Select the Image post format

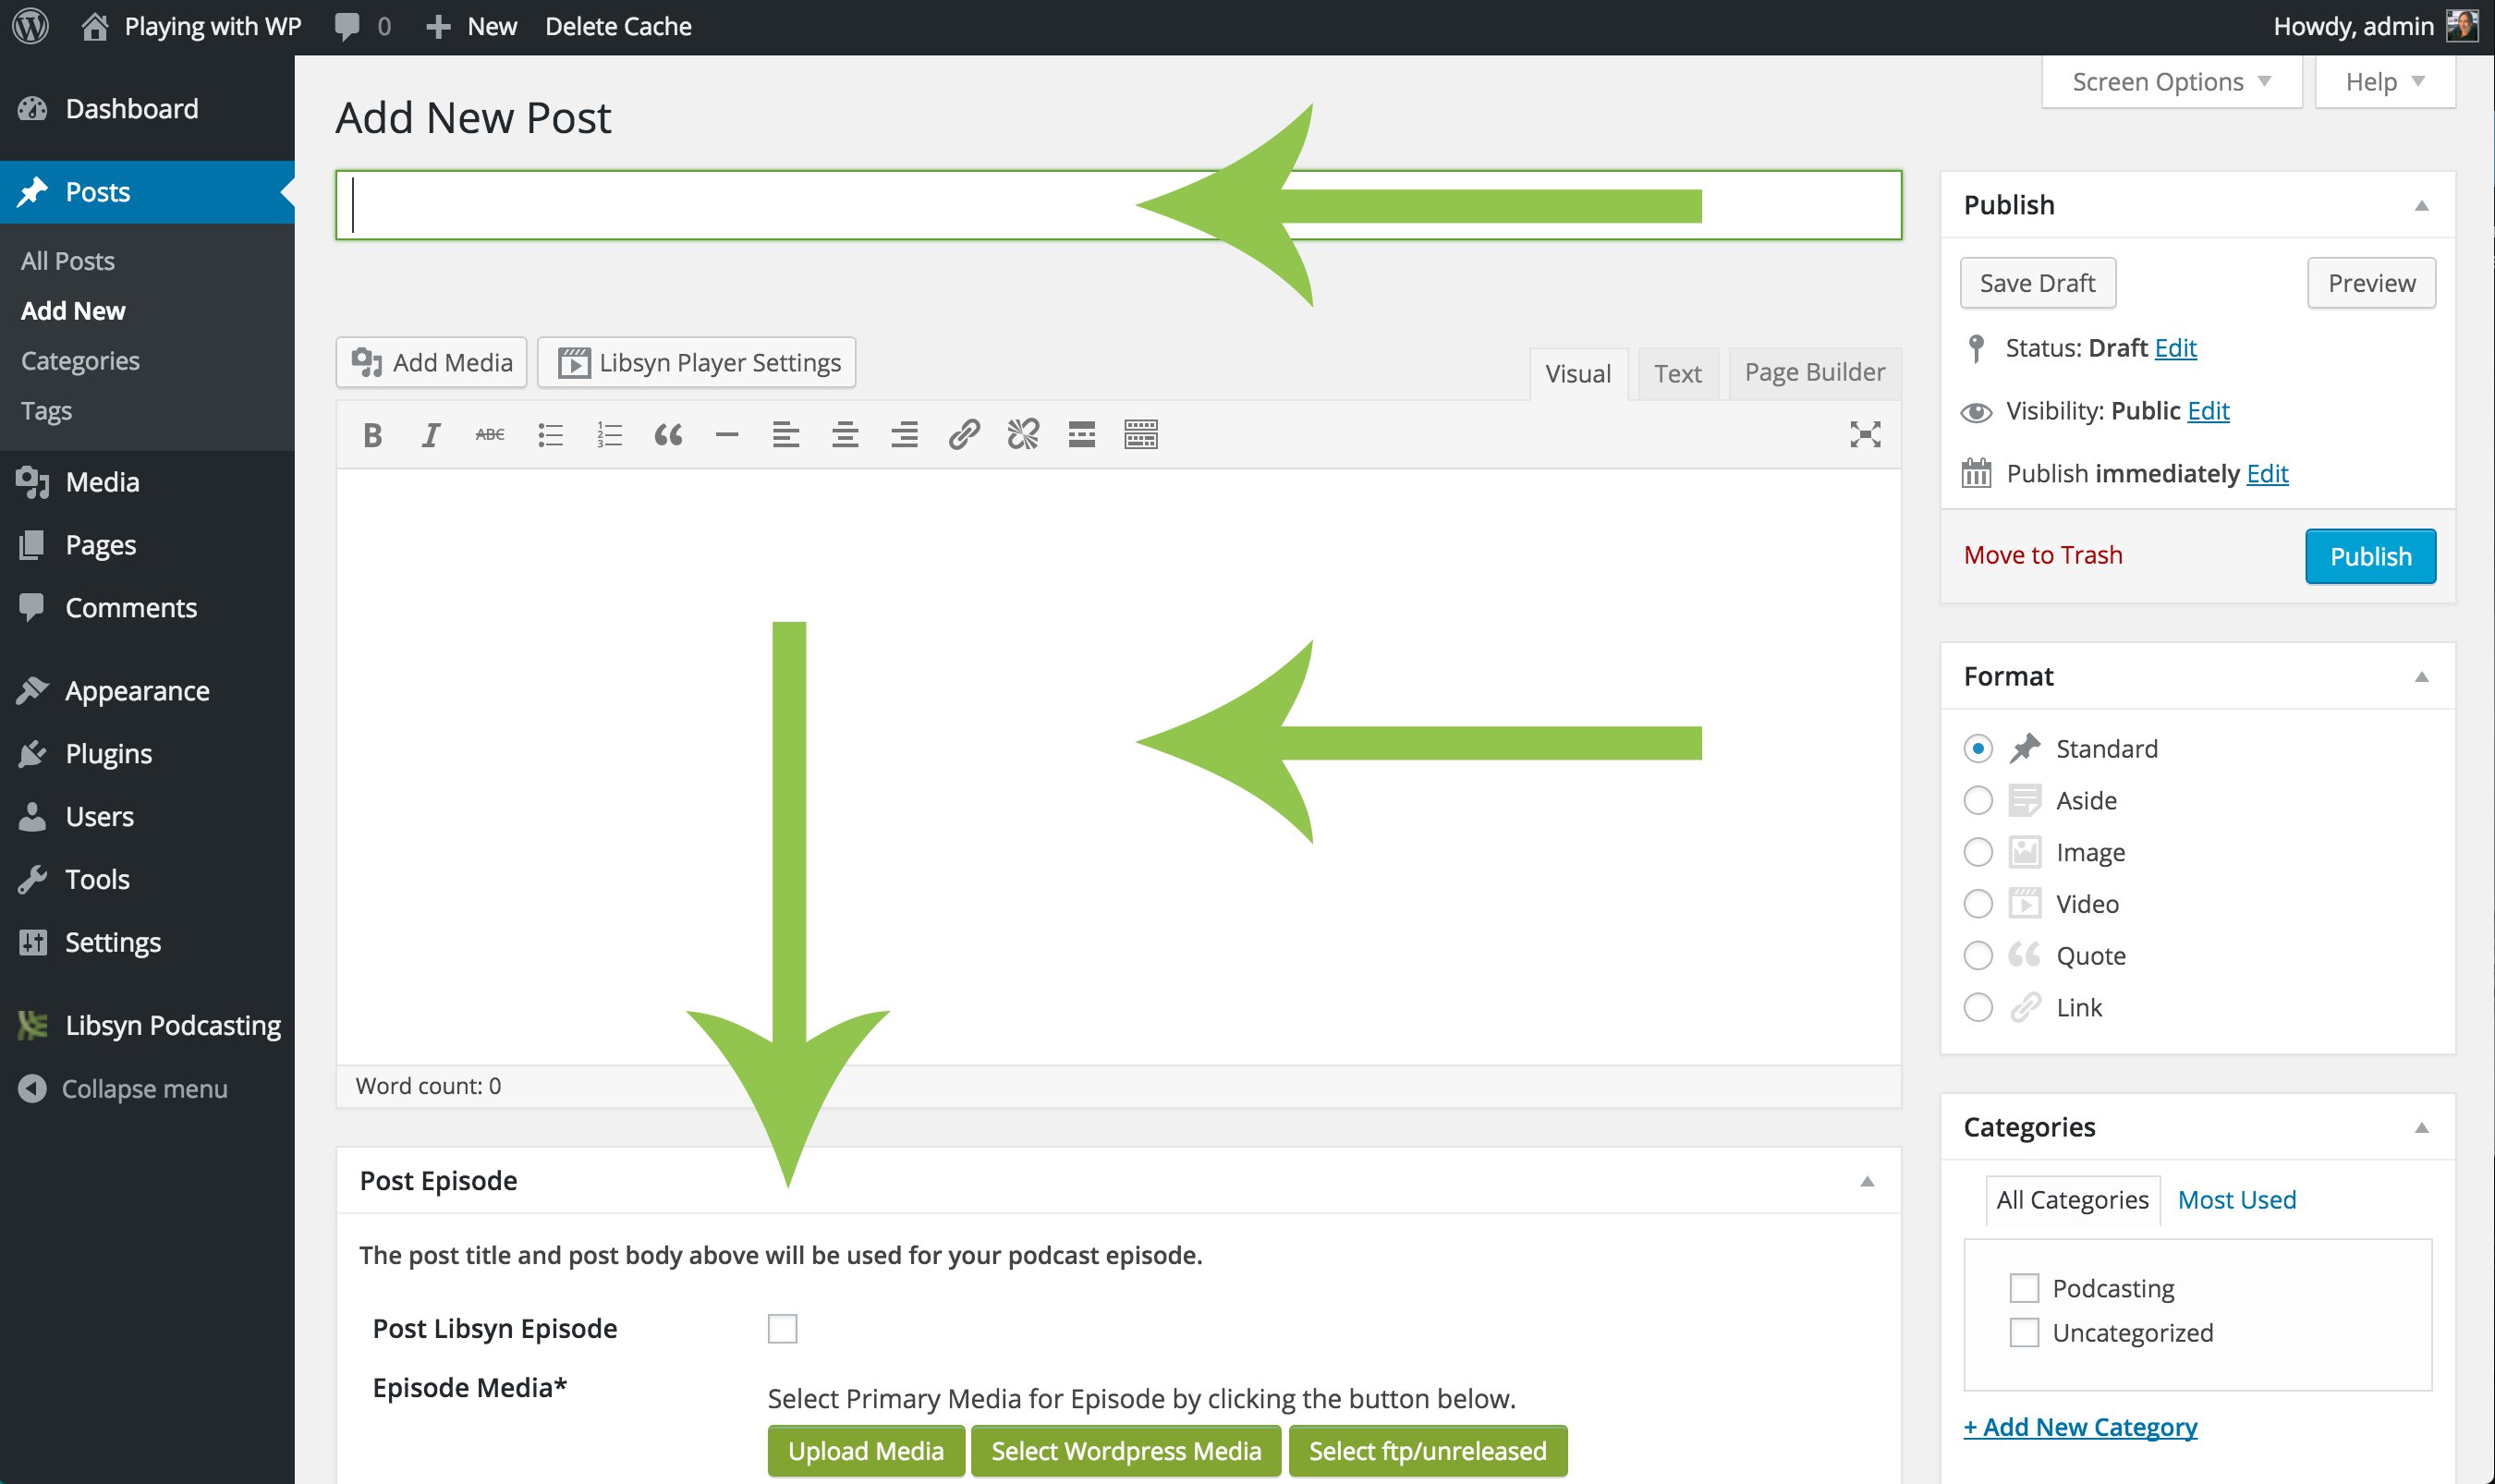click(x=1977, y=852)
